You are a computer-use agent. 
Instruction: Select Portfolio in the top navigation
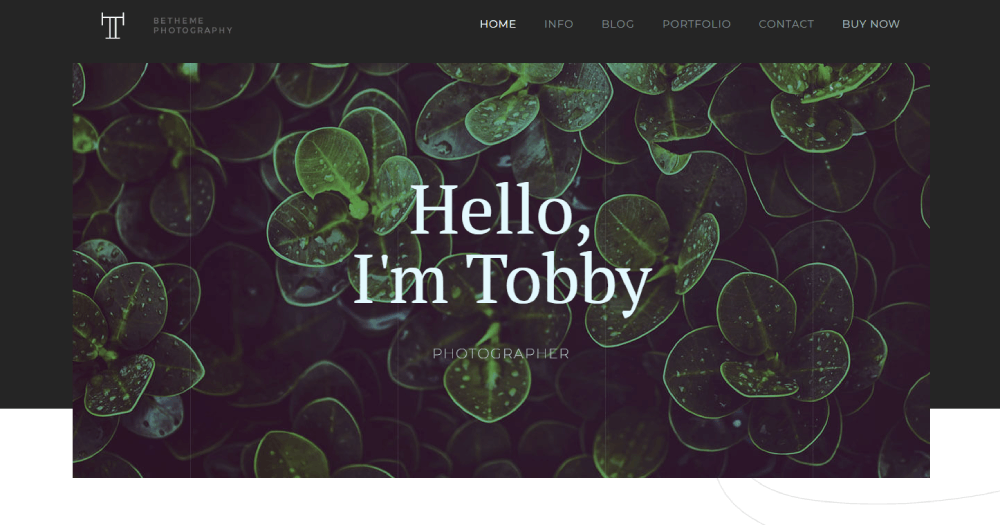(696, 24)
